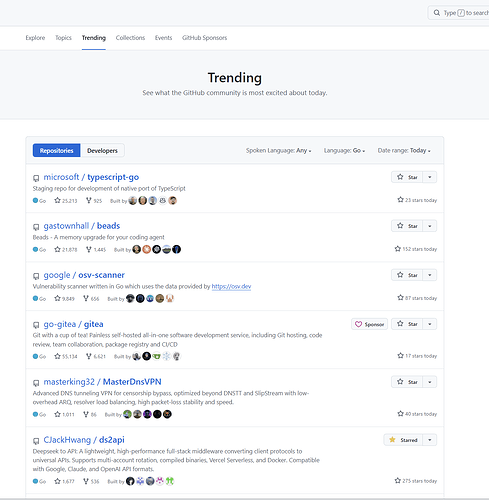
Task: Star the gastownhall / beads repository
Action: coord(407,226)
